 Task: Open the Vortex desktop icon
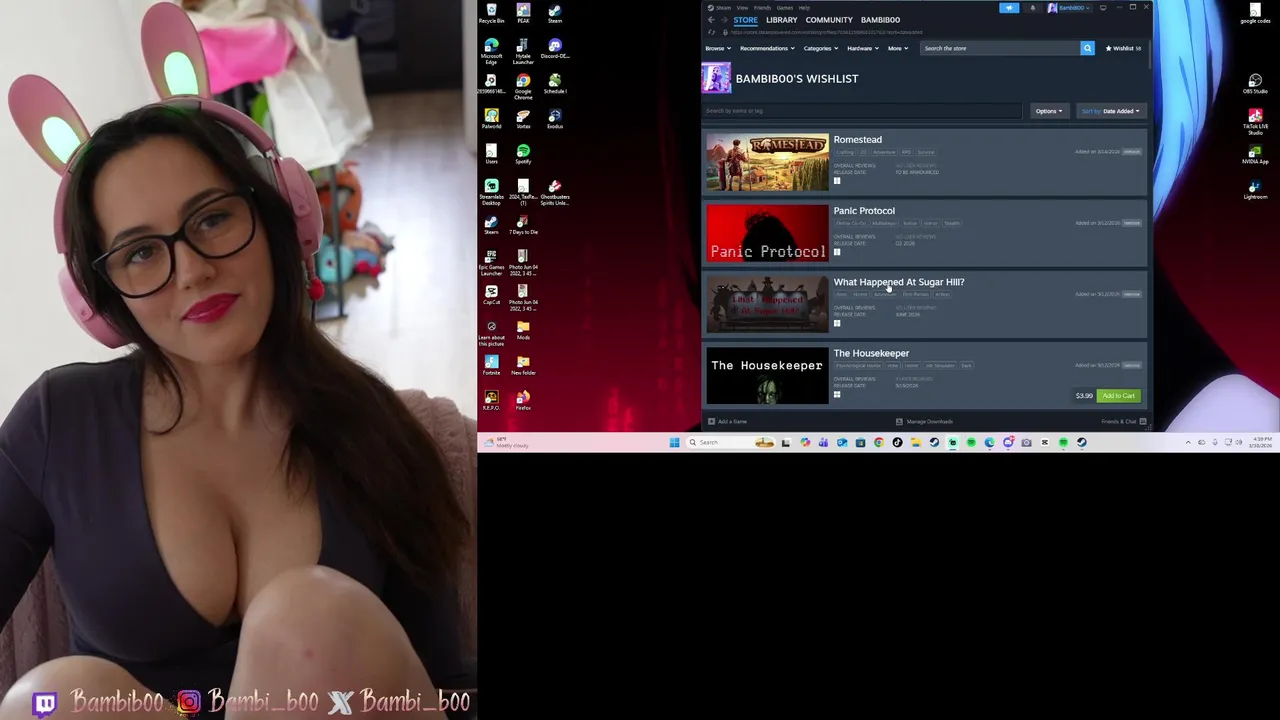[x=523, y=119]
